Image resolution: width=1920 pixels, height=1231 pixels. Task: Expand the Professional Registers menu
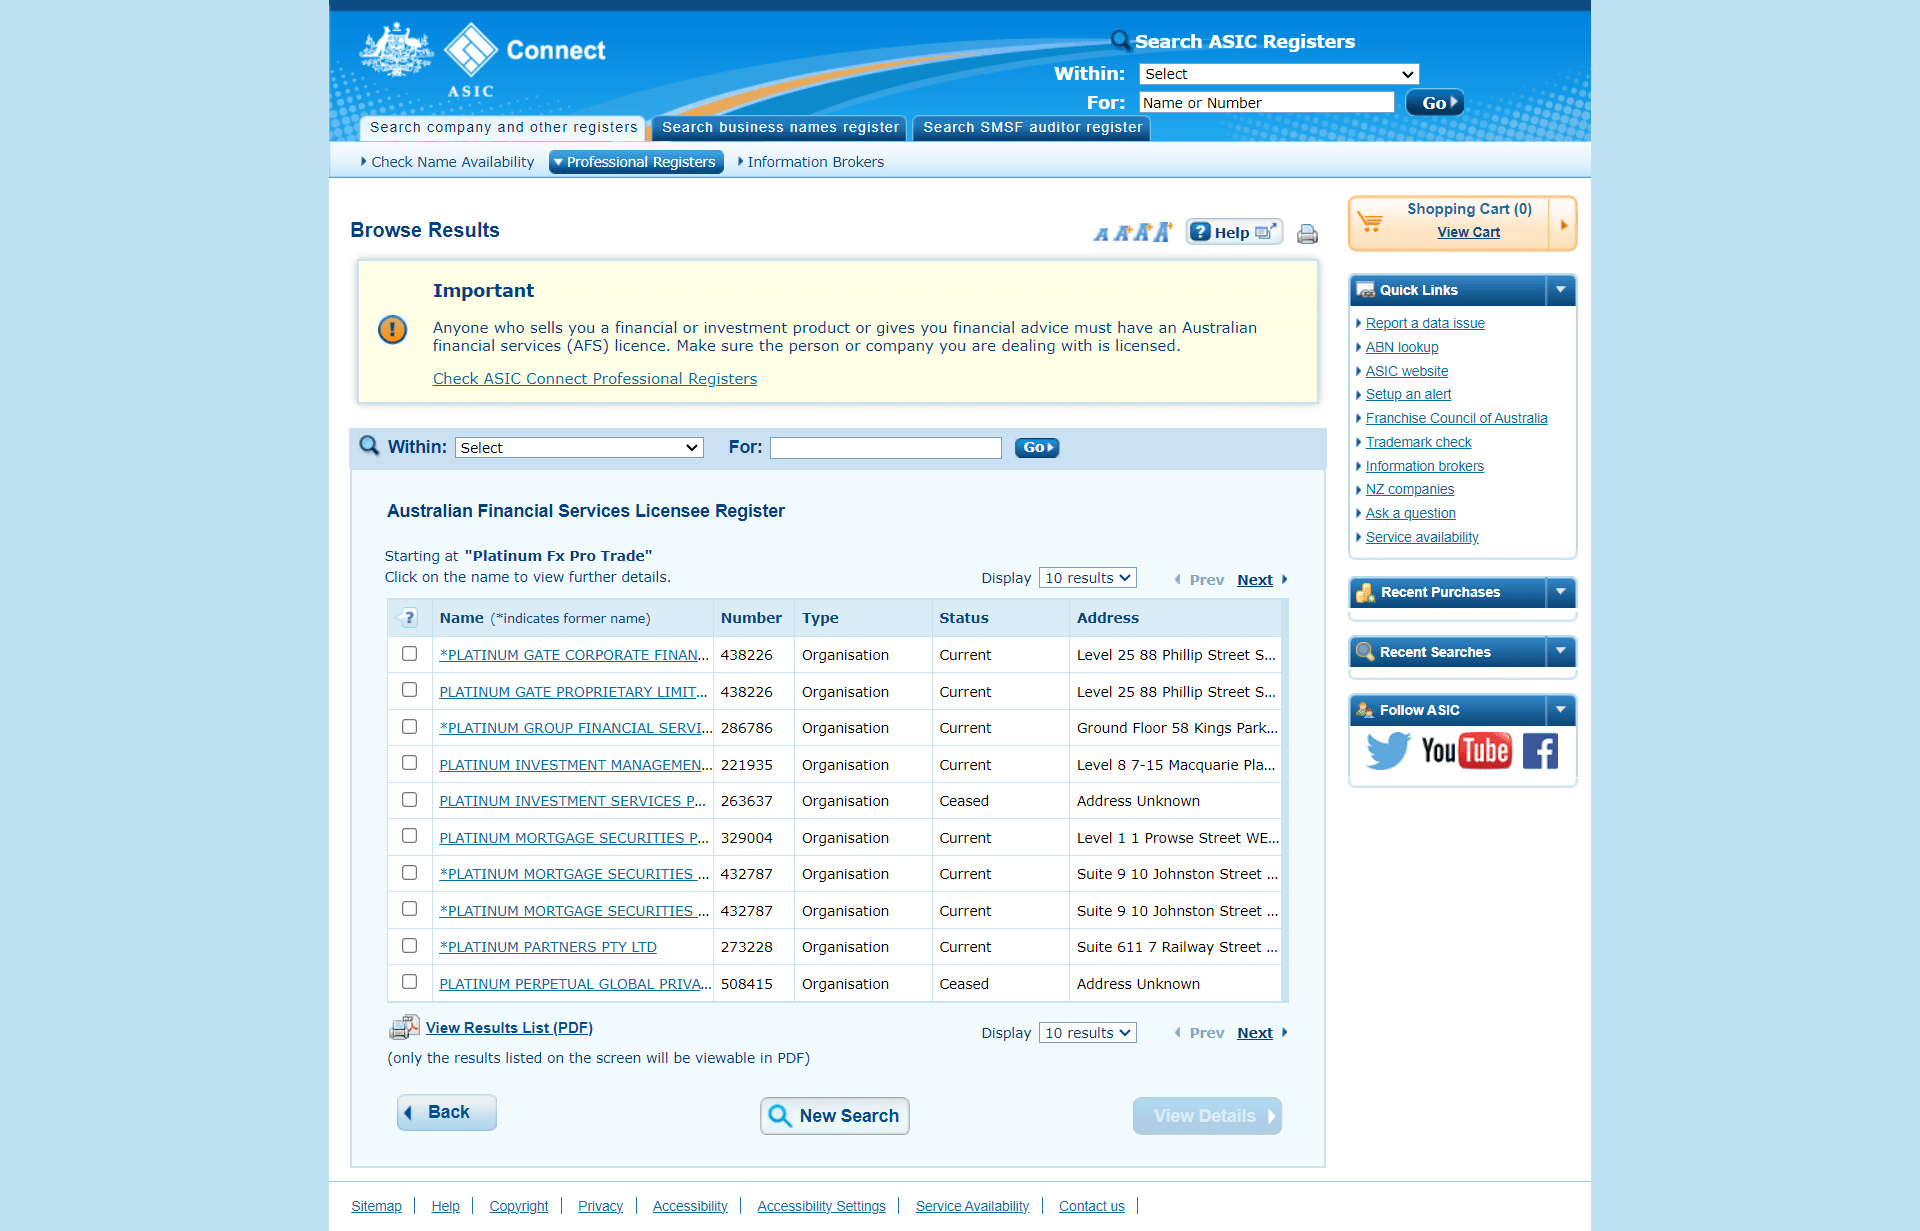(636, 162)
